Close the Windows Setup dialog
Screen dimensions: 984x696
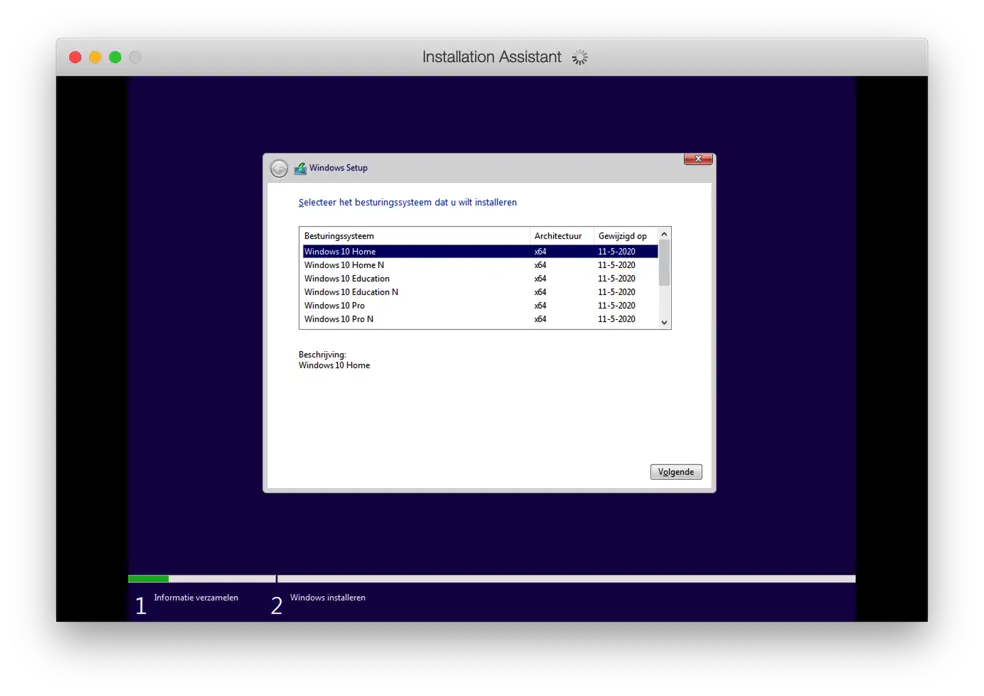[698, 159]
